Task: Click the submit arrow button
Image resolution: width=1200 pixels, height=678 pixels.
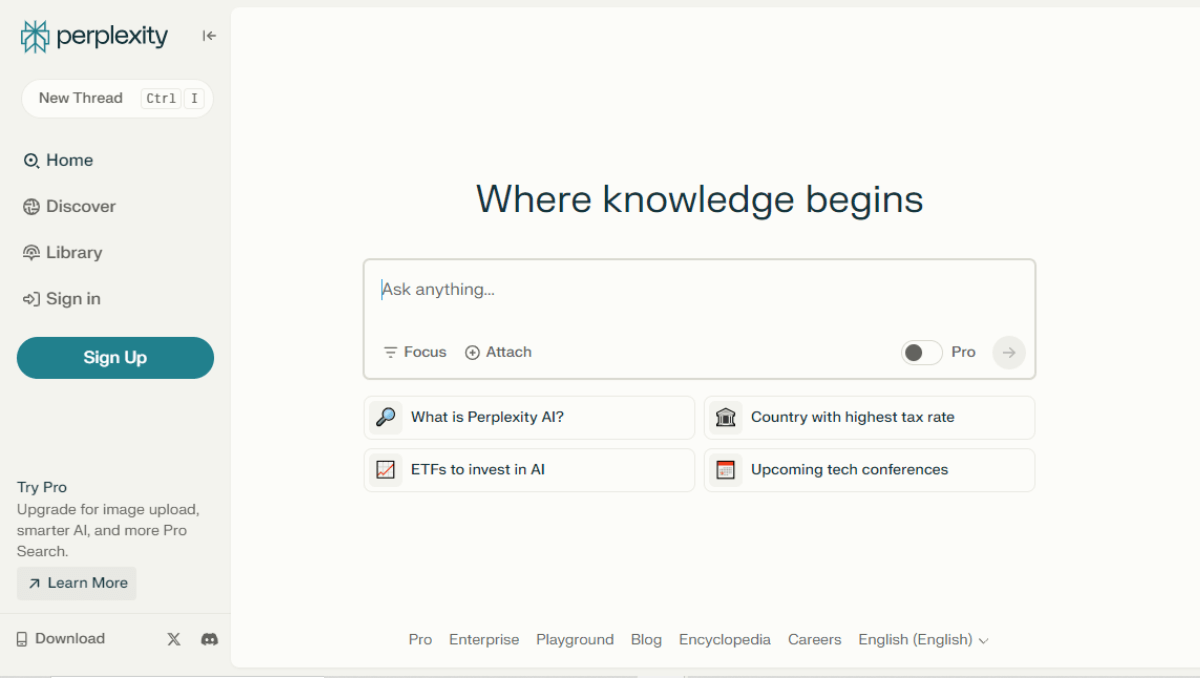Action: (1009, 352)
